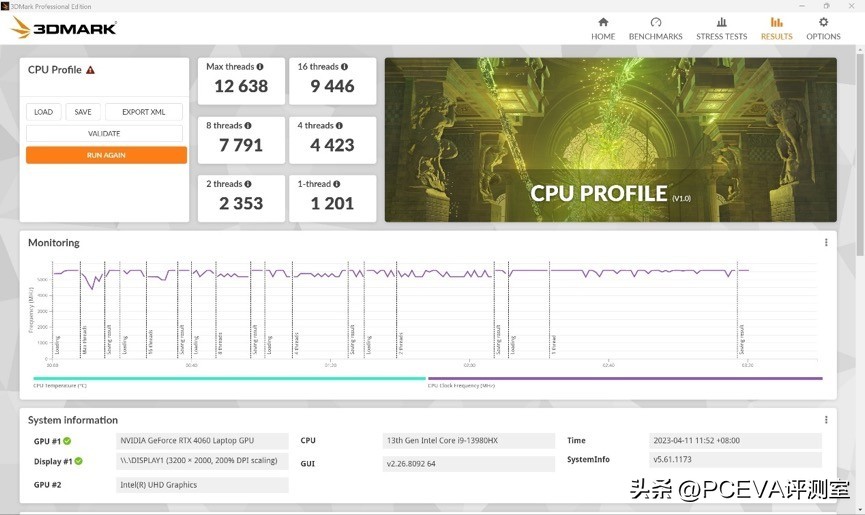Screen dimensions: 865x515
Task: Click the LOAD button
Action: (x=44, y=112)
